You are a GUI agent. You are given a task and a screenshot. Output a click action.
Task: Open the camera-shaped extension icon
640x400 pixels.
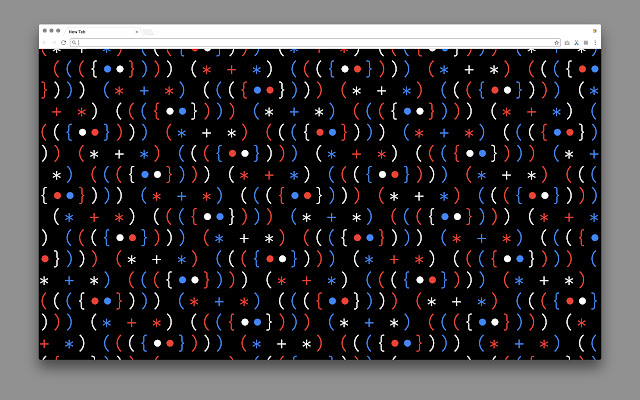[567, 42]
